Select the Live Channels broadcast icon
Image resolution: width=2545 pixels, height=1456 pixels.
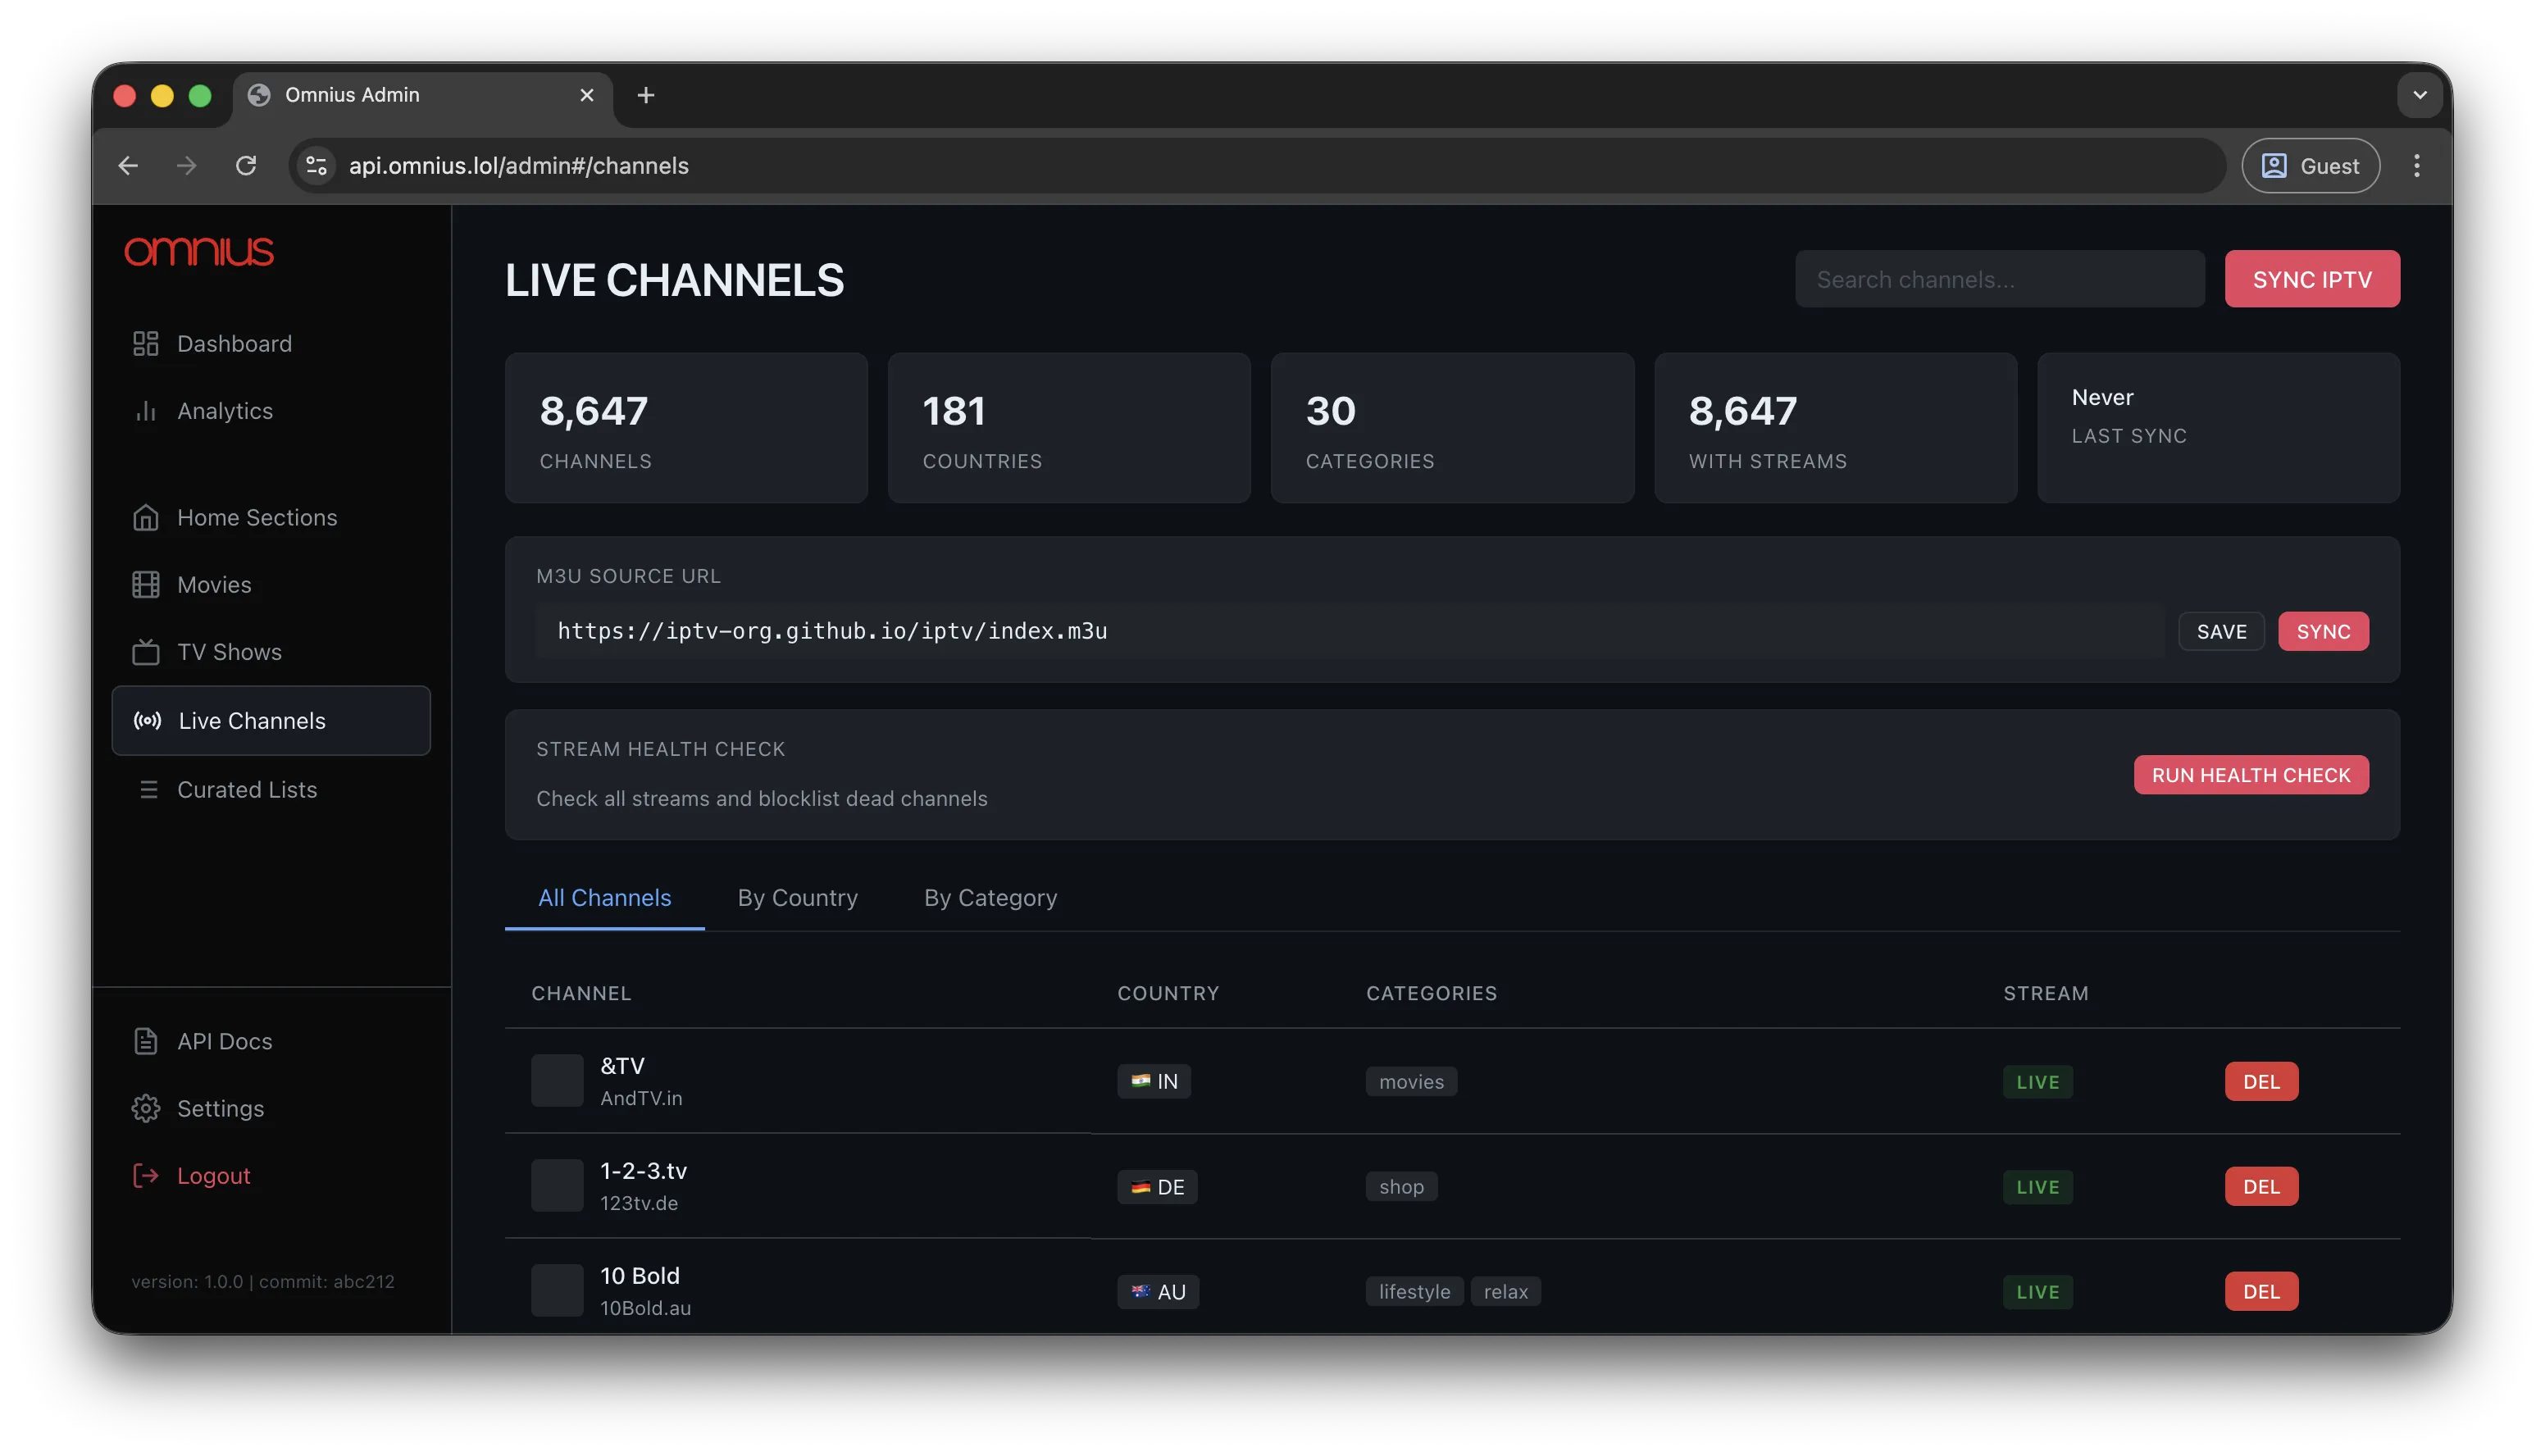click(146, 720)
